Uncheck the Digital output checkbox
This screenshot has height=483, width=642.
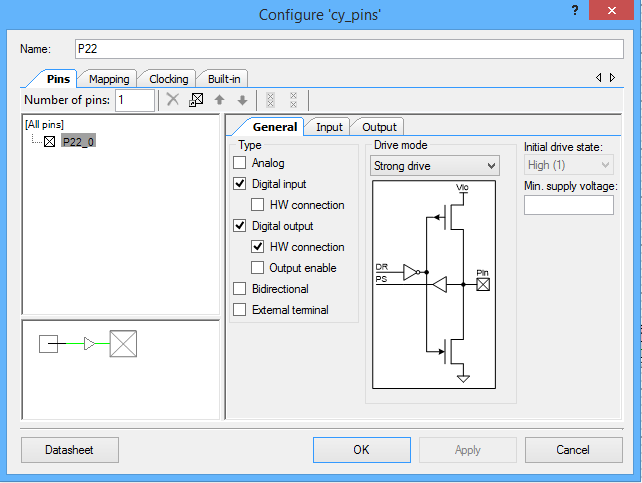(x=240, y=226)
